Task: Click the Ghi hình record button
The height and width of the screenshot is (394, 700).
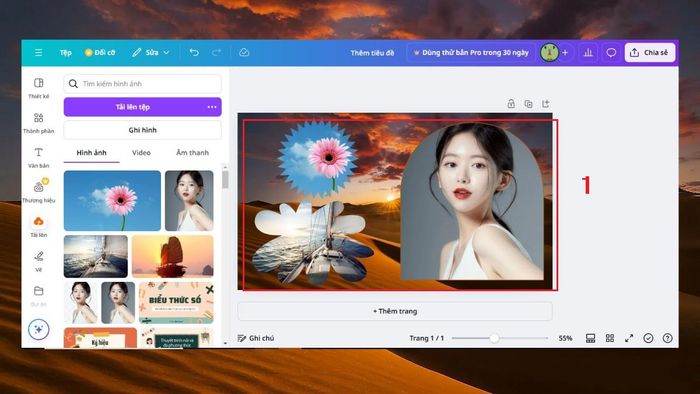Action: tap(142, 130)
